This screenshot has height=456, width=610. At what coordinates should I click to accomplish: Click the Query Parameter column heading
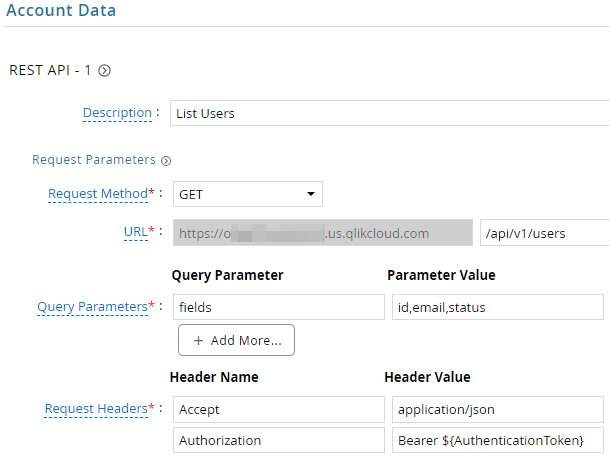point(228,275)
